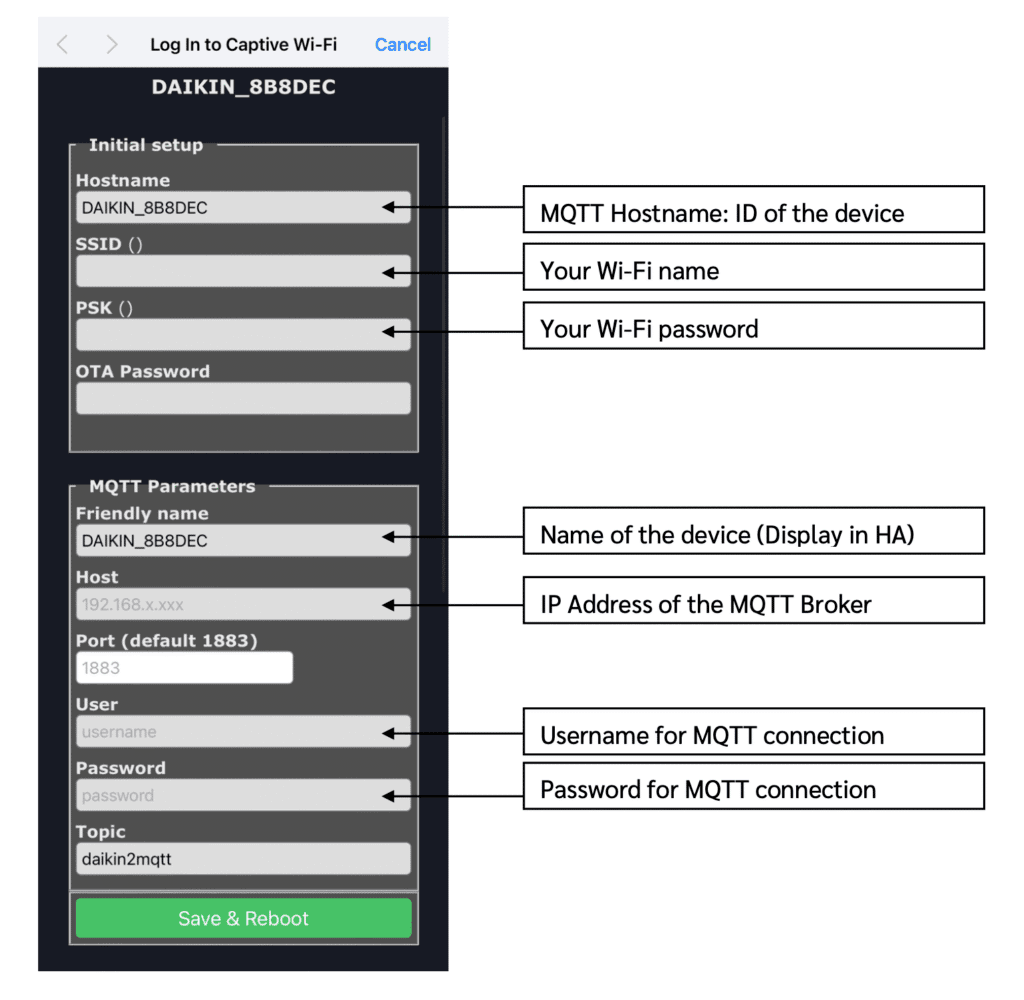Image resolution: width=1024 pixels, height=1000 pixels.
Task: Click the DAIKIN_8B8DEC page heading
Action: tap(243, 87)
